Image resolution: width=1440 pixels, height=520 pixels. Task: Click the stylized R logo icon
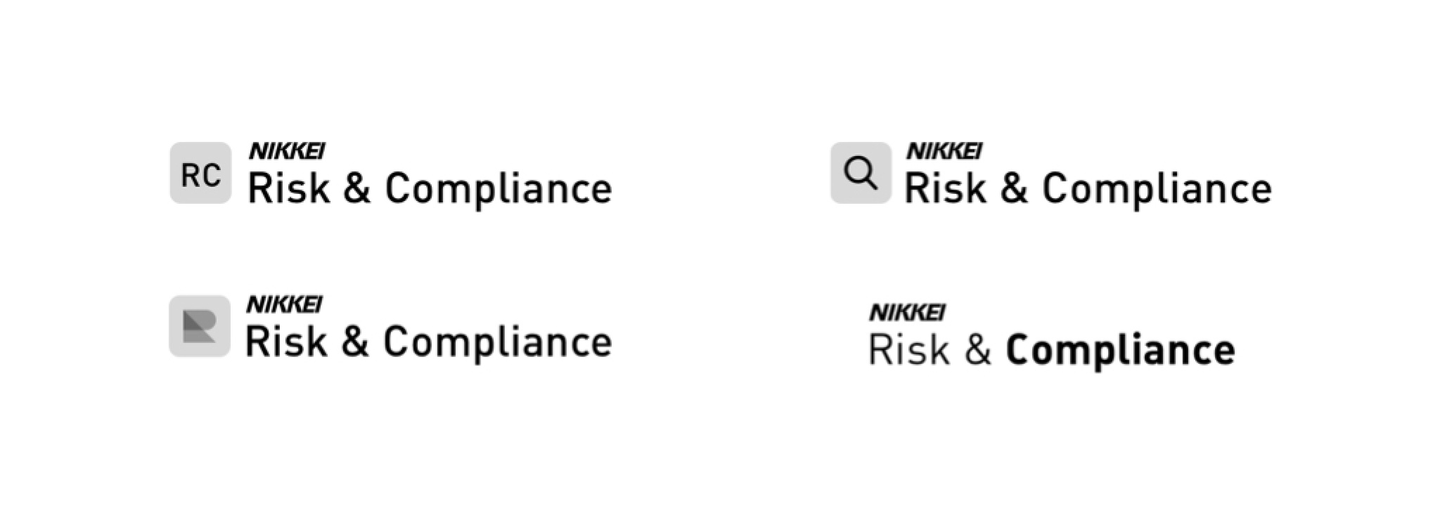pos(199,326)
